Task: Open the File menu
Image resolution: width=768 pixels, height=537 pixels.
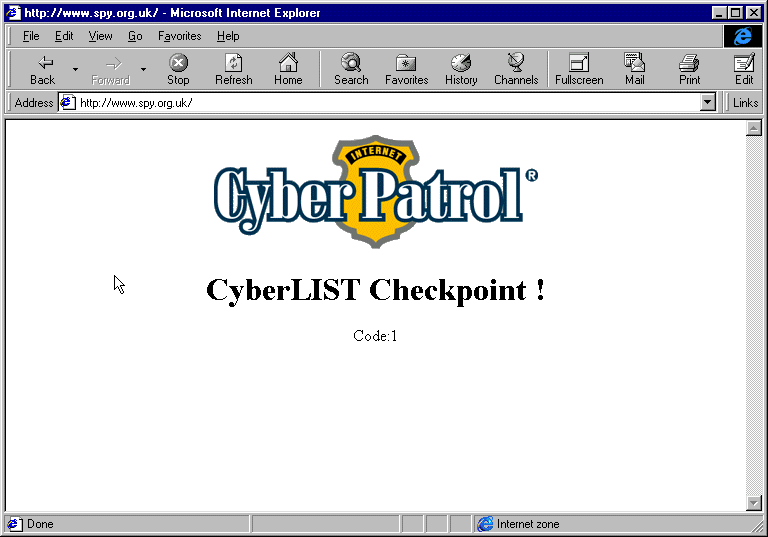Action: pyautogui.click(x=31, y=36)
